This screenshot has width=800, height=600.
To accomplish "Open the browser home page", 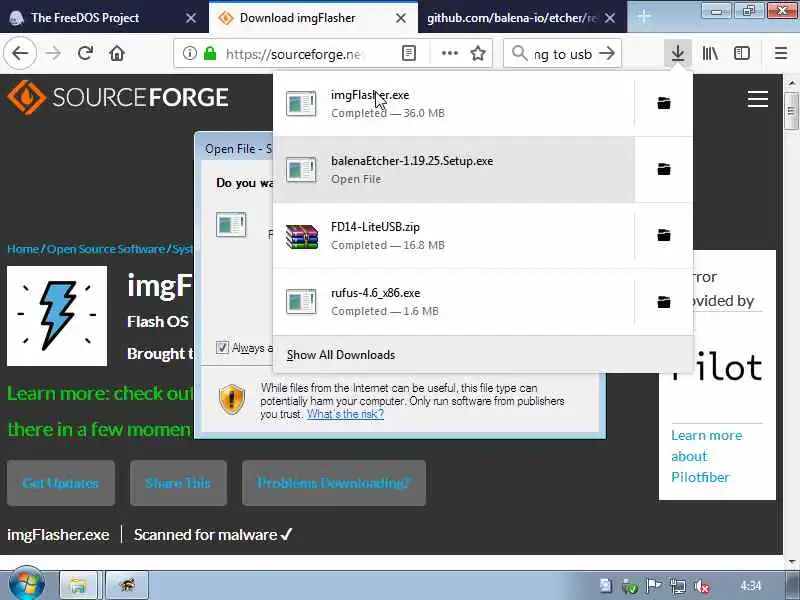I will click(x=117, y=53).
